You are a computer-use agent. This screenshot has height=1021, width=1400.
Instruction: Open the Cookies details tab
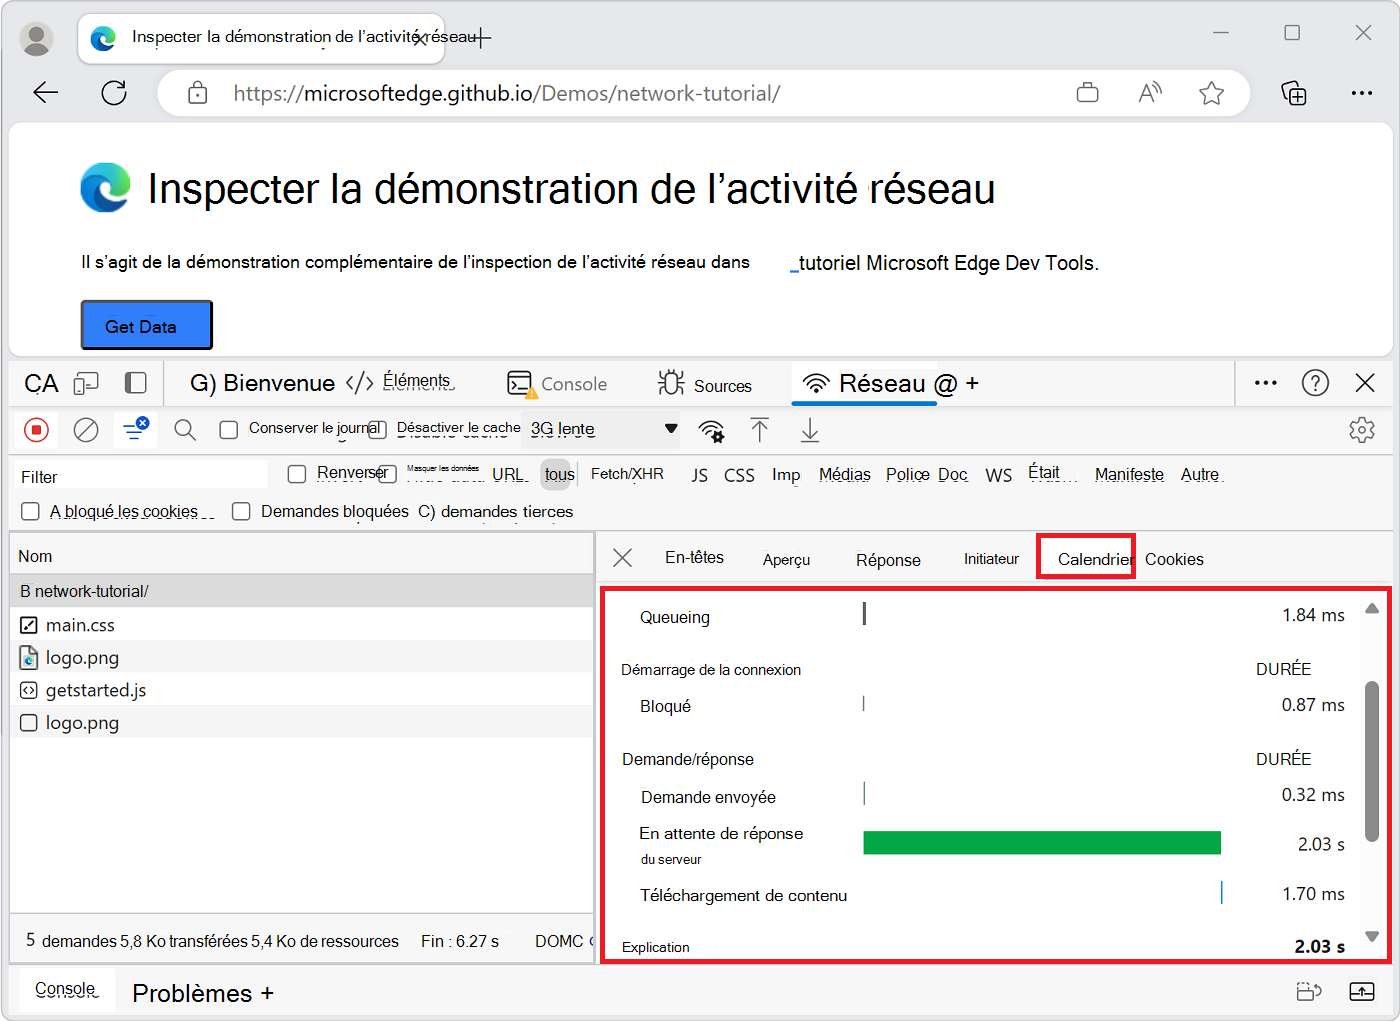[x=1174, y=559]
